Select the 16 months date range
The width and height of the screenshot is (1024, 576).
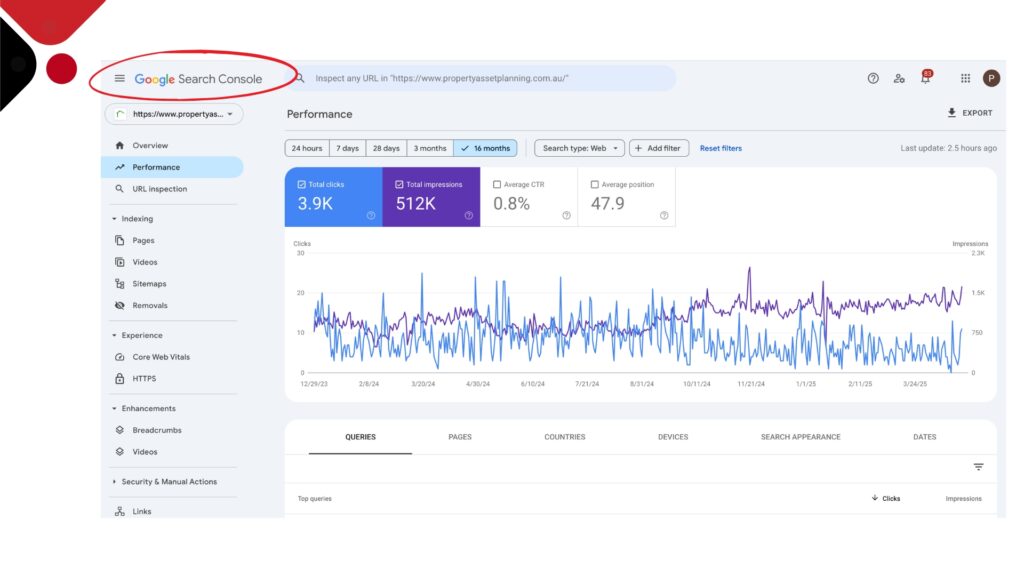(x=485, y=148)
